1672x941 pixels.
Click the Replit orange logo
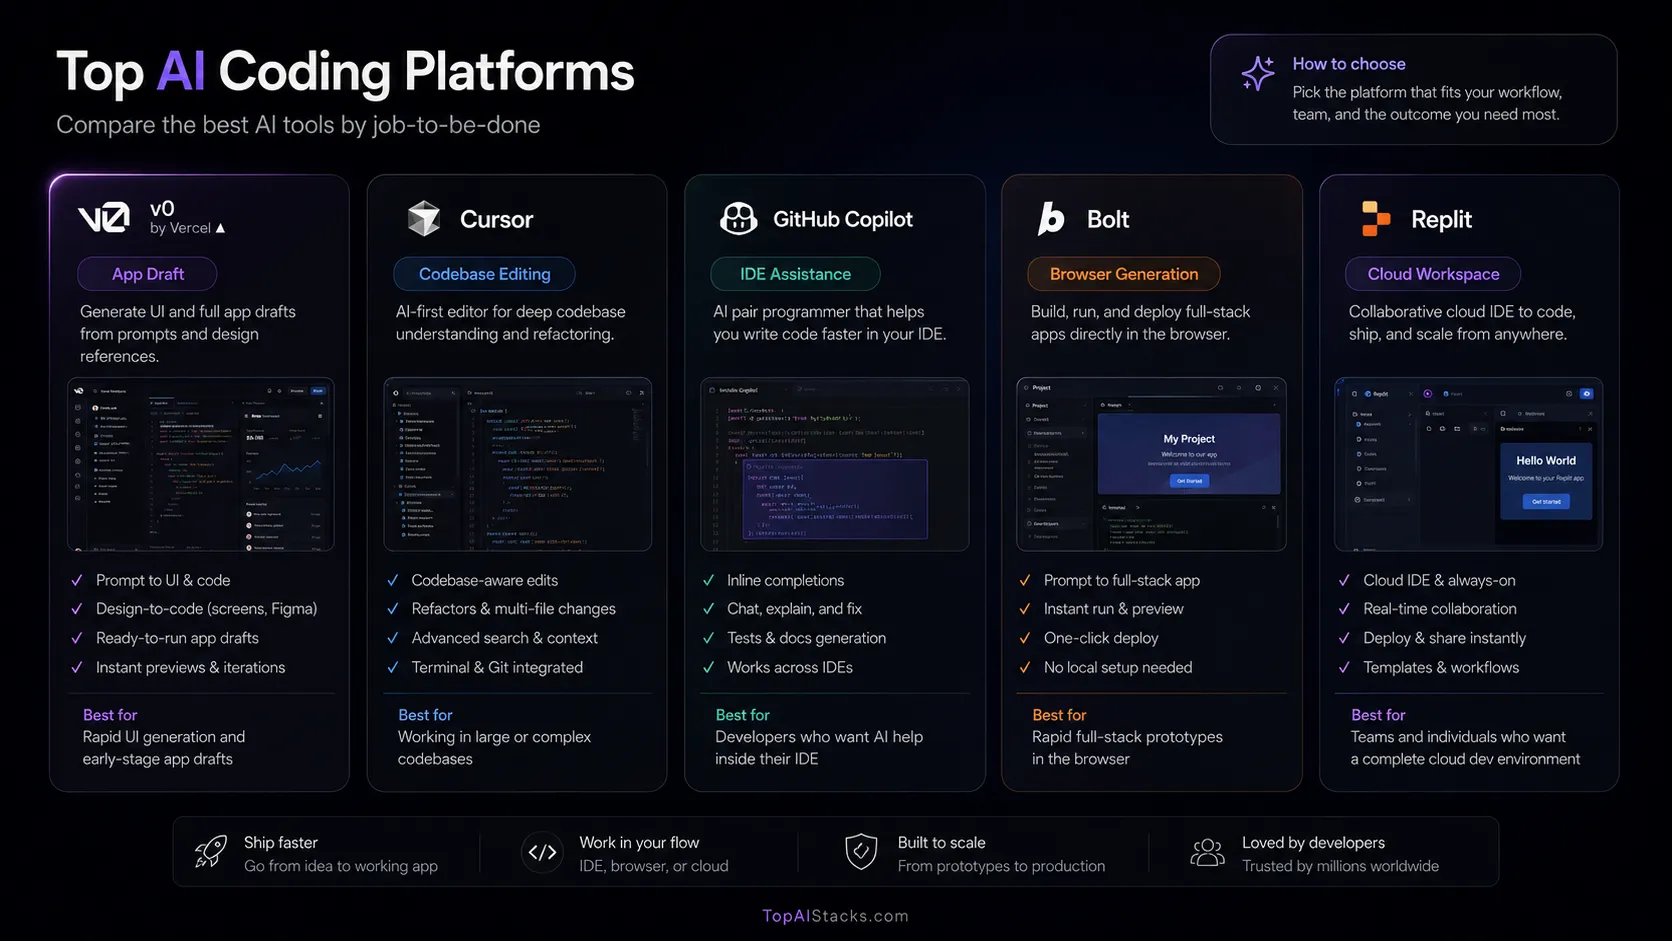(1376, 218)
